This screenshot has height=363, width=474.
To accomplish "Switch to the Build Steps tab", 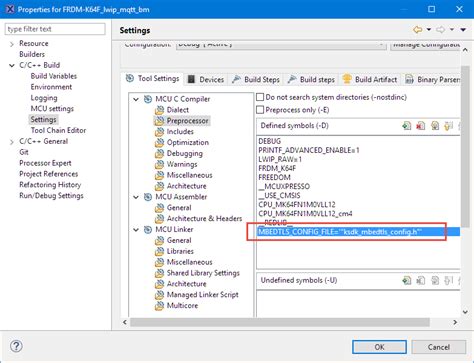I will point(256,79).
